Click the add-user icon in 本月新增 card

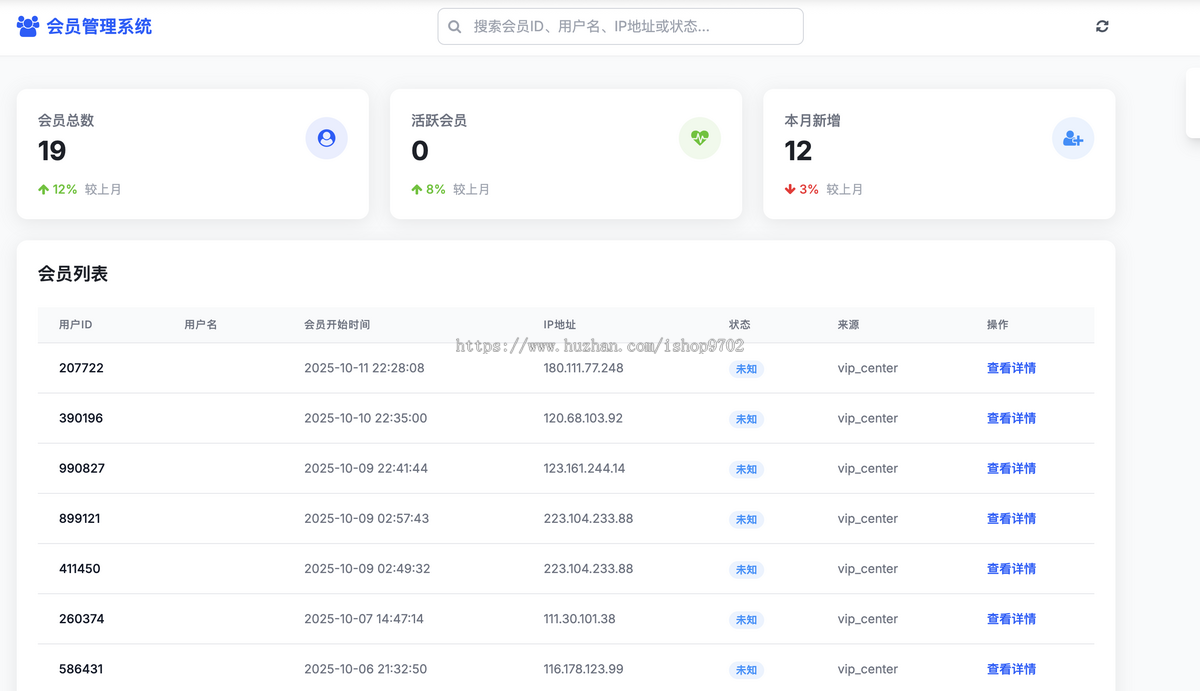[1073, 138]
